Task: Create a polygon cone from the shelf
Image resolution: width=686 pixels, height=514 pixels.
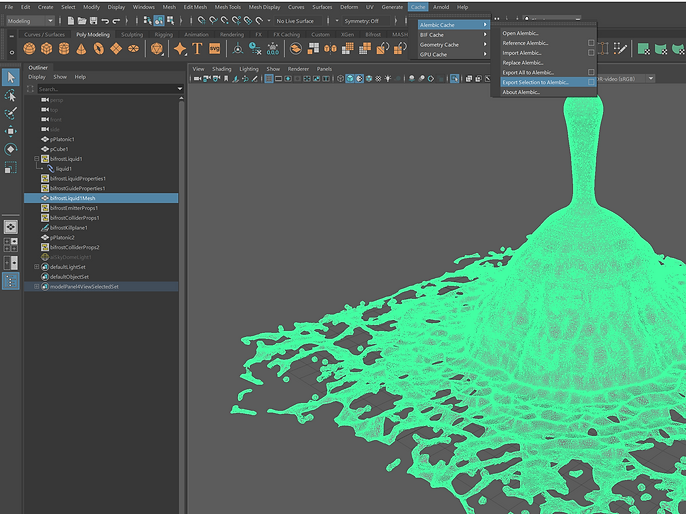Action: click(81, 49)
